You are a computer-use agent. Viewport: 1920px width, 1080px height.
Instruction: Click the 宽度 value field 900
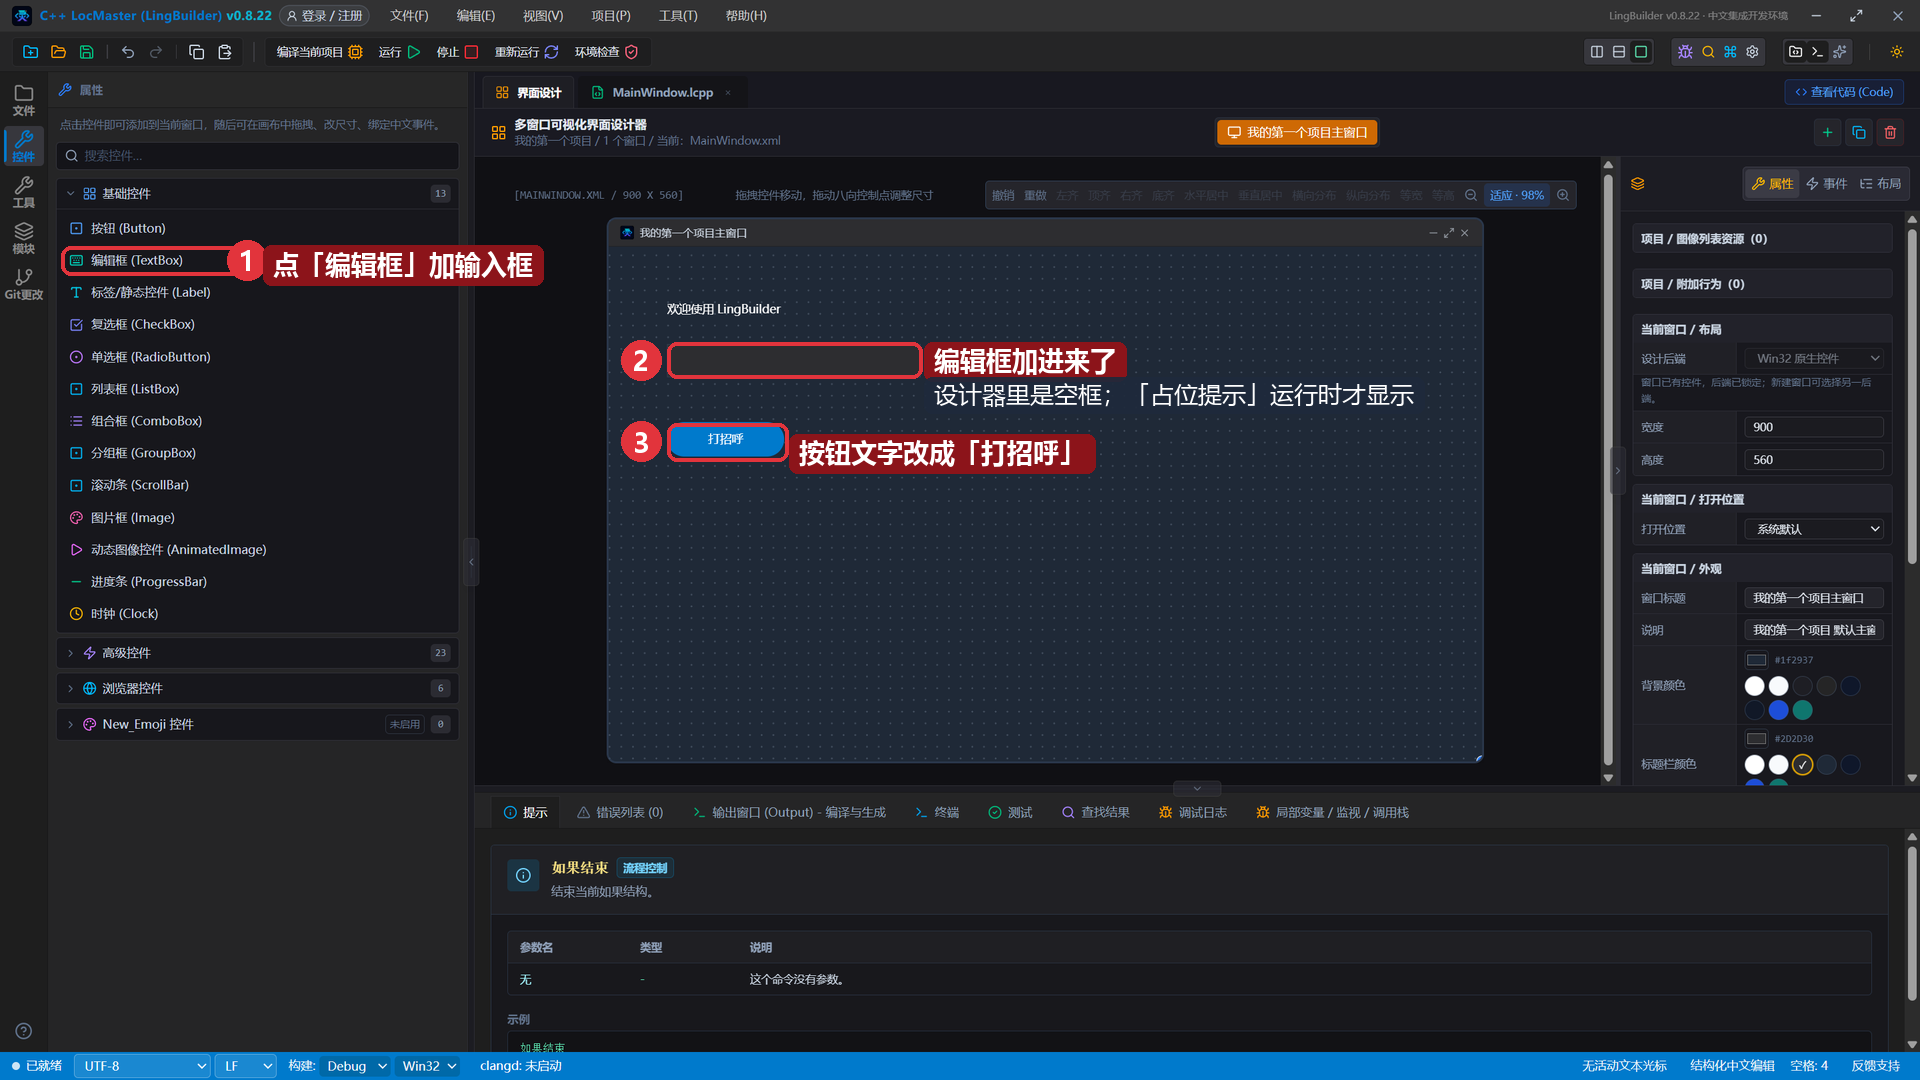point(1814,427)
